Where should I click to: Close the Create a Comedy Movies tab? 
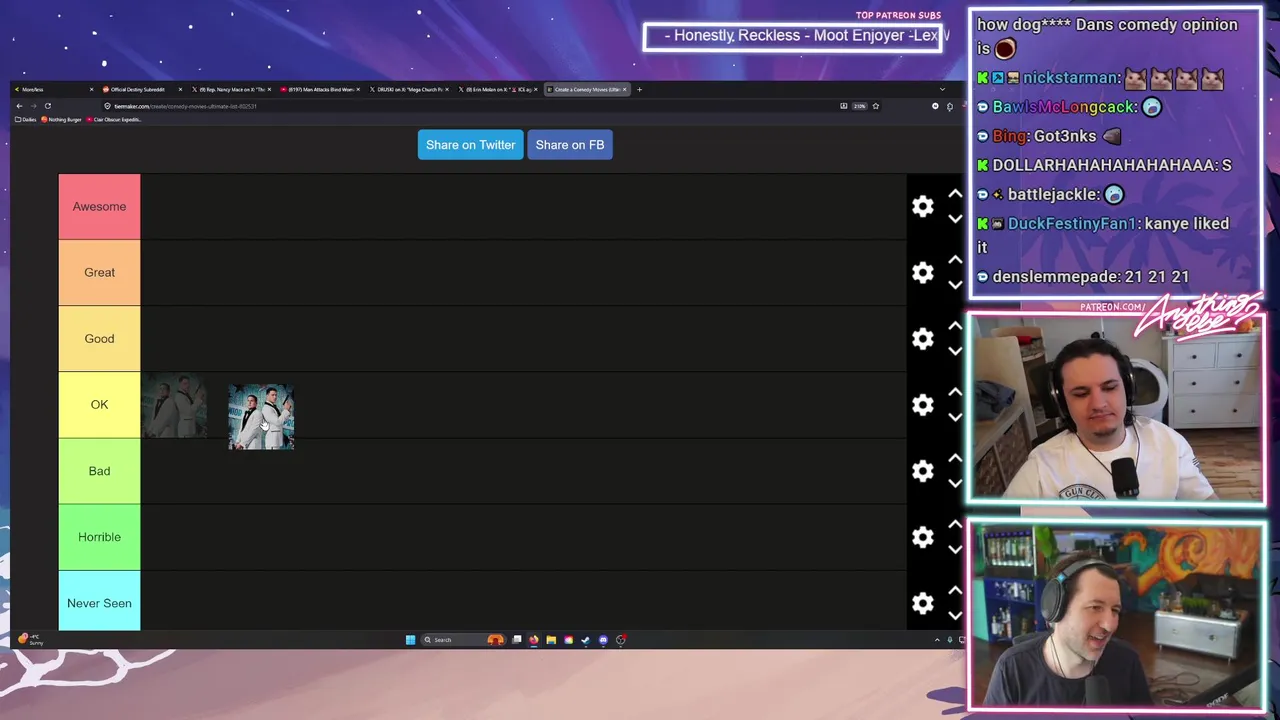coord(624,89)
